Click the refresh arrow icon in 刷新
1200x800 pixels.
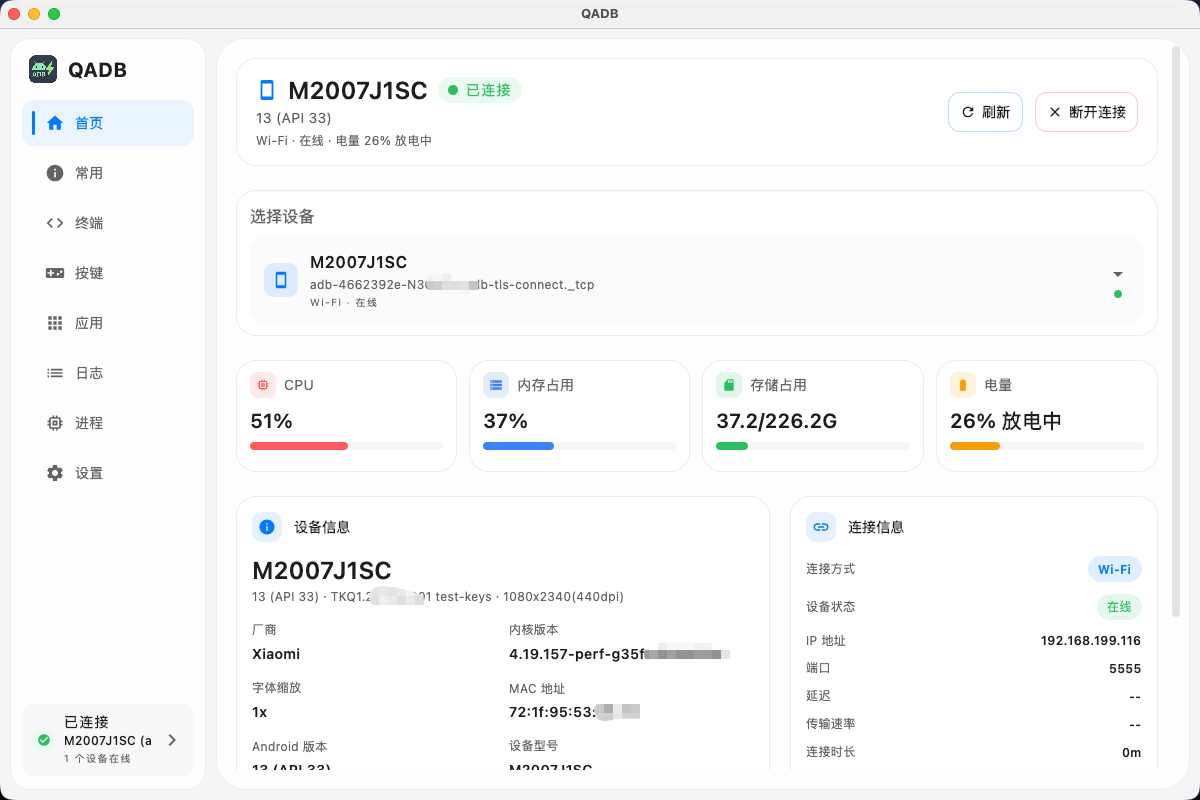[x=967, y=112]
